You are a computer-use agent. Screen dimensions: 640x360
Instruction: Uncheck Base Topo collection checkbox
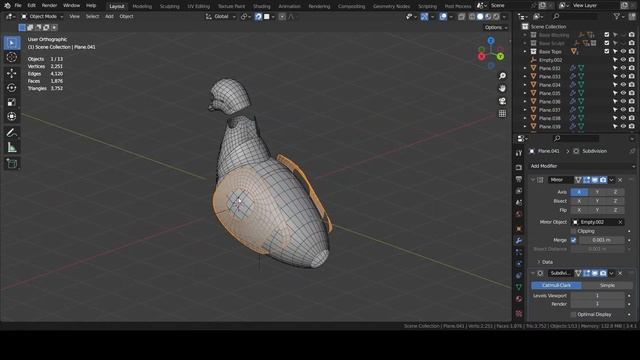(x=607, y=51)
